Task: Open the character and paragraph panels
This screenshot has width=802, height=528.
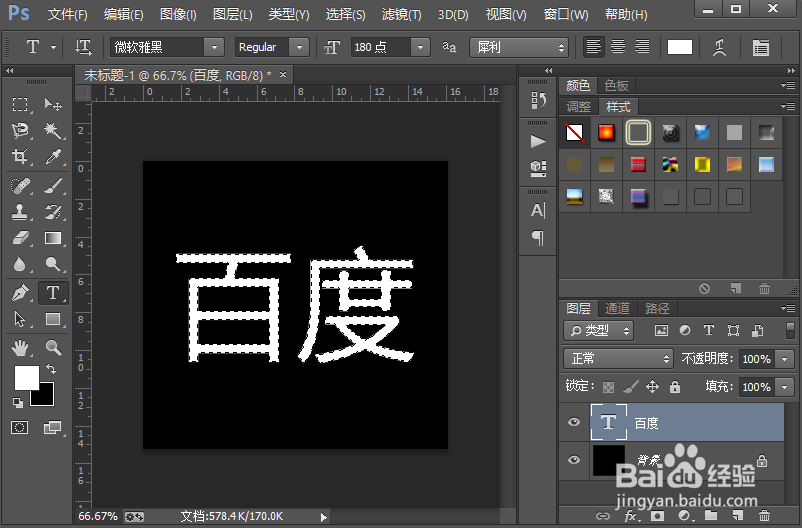Action: (x=761, y=48)
